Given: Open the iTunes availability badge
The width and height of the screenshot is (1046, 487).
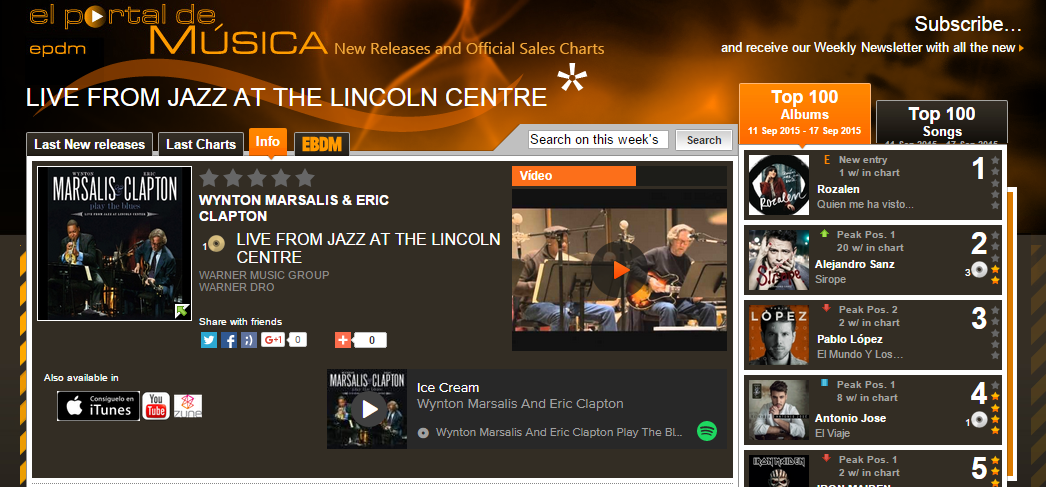Looking at the screenshot, I should (99, 406).
